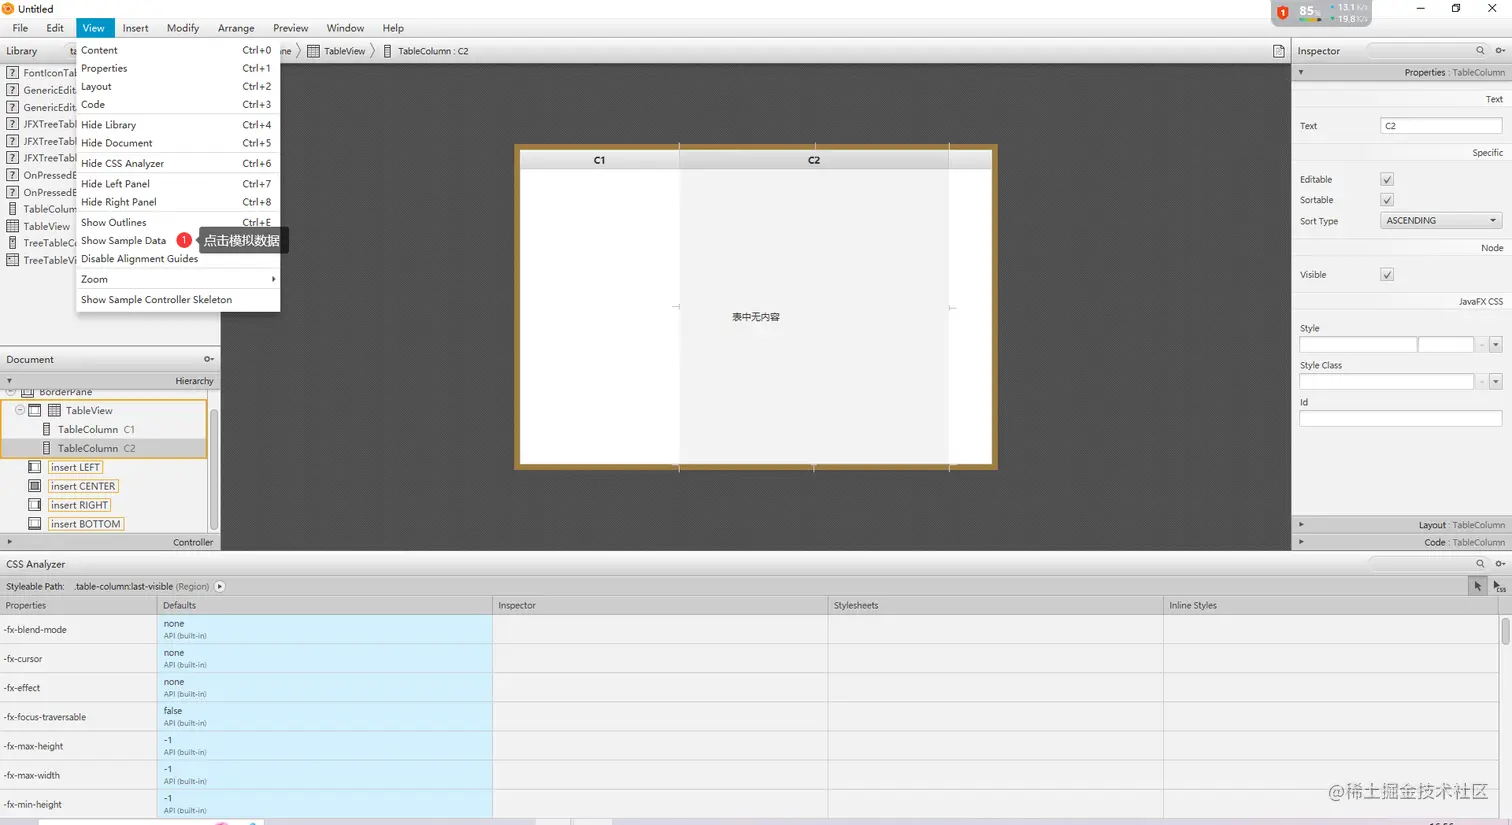Click the insert RIGHT placeholder label
The height and width of the screenshot is (825, 1512).
coord(80,505)
